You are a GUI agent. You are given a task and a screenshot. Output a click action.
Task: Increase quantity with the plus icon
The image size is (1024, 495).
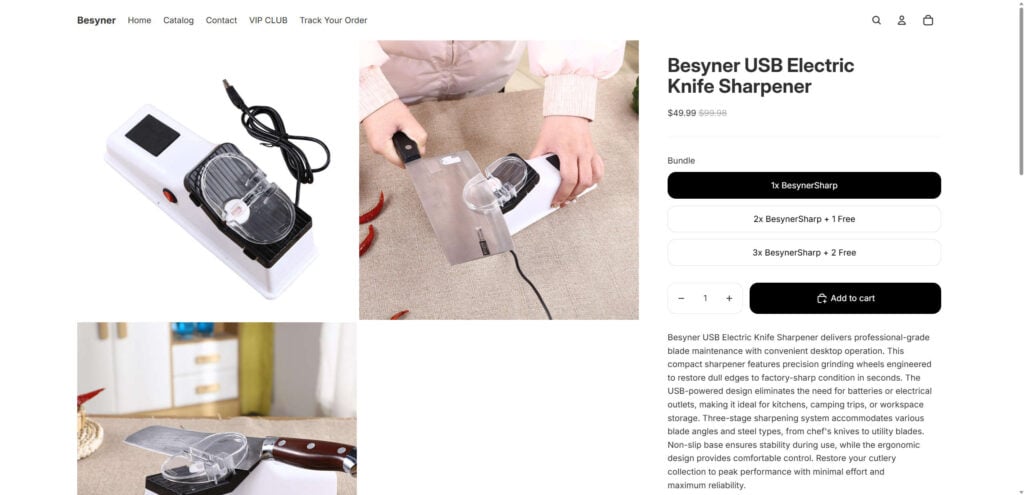(729, 298)
